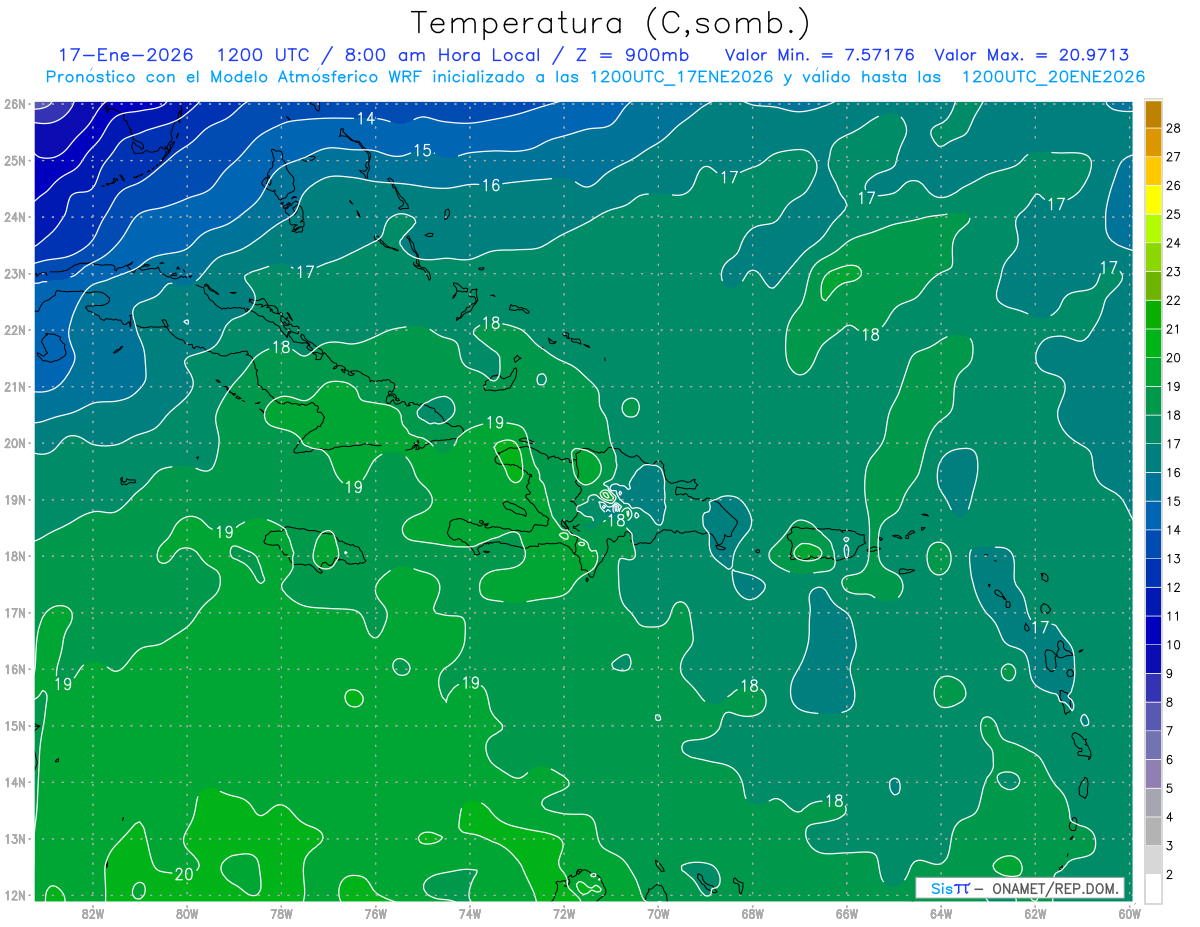Click the brown colorbar swatch above label 28
1200x927 pixels.
click(1153, 114)
